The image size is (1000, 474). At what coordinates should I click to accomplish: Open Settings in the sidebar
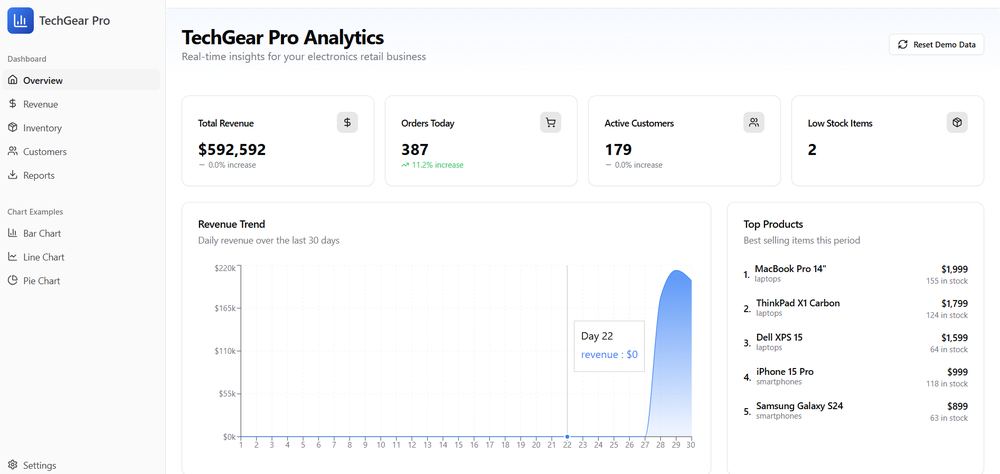coord(82,465)
